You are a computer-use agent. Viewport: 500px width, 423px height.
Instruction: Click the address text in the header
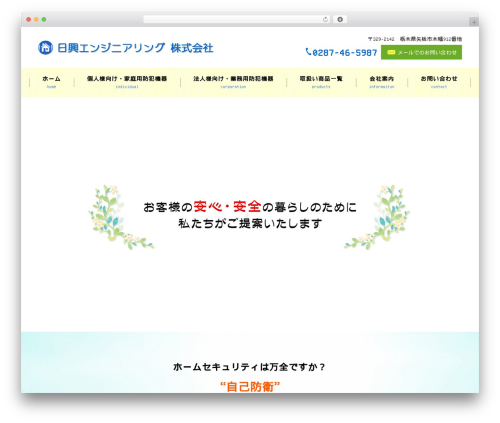415,39
